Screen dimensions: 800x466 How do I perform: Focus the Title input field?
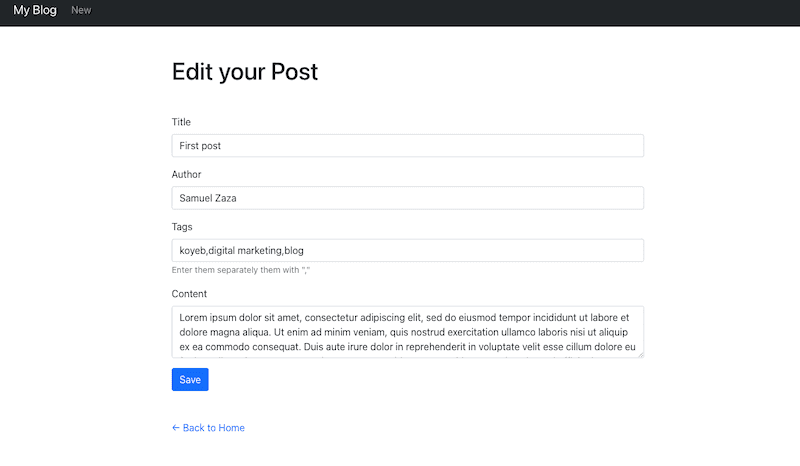click(x=407, y=146)
